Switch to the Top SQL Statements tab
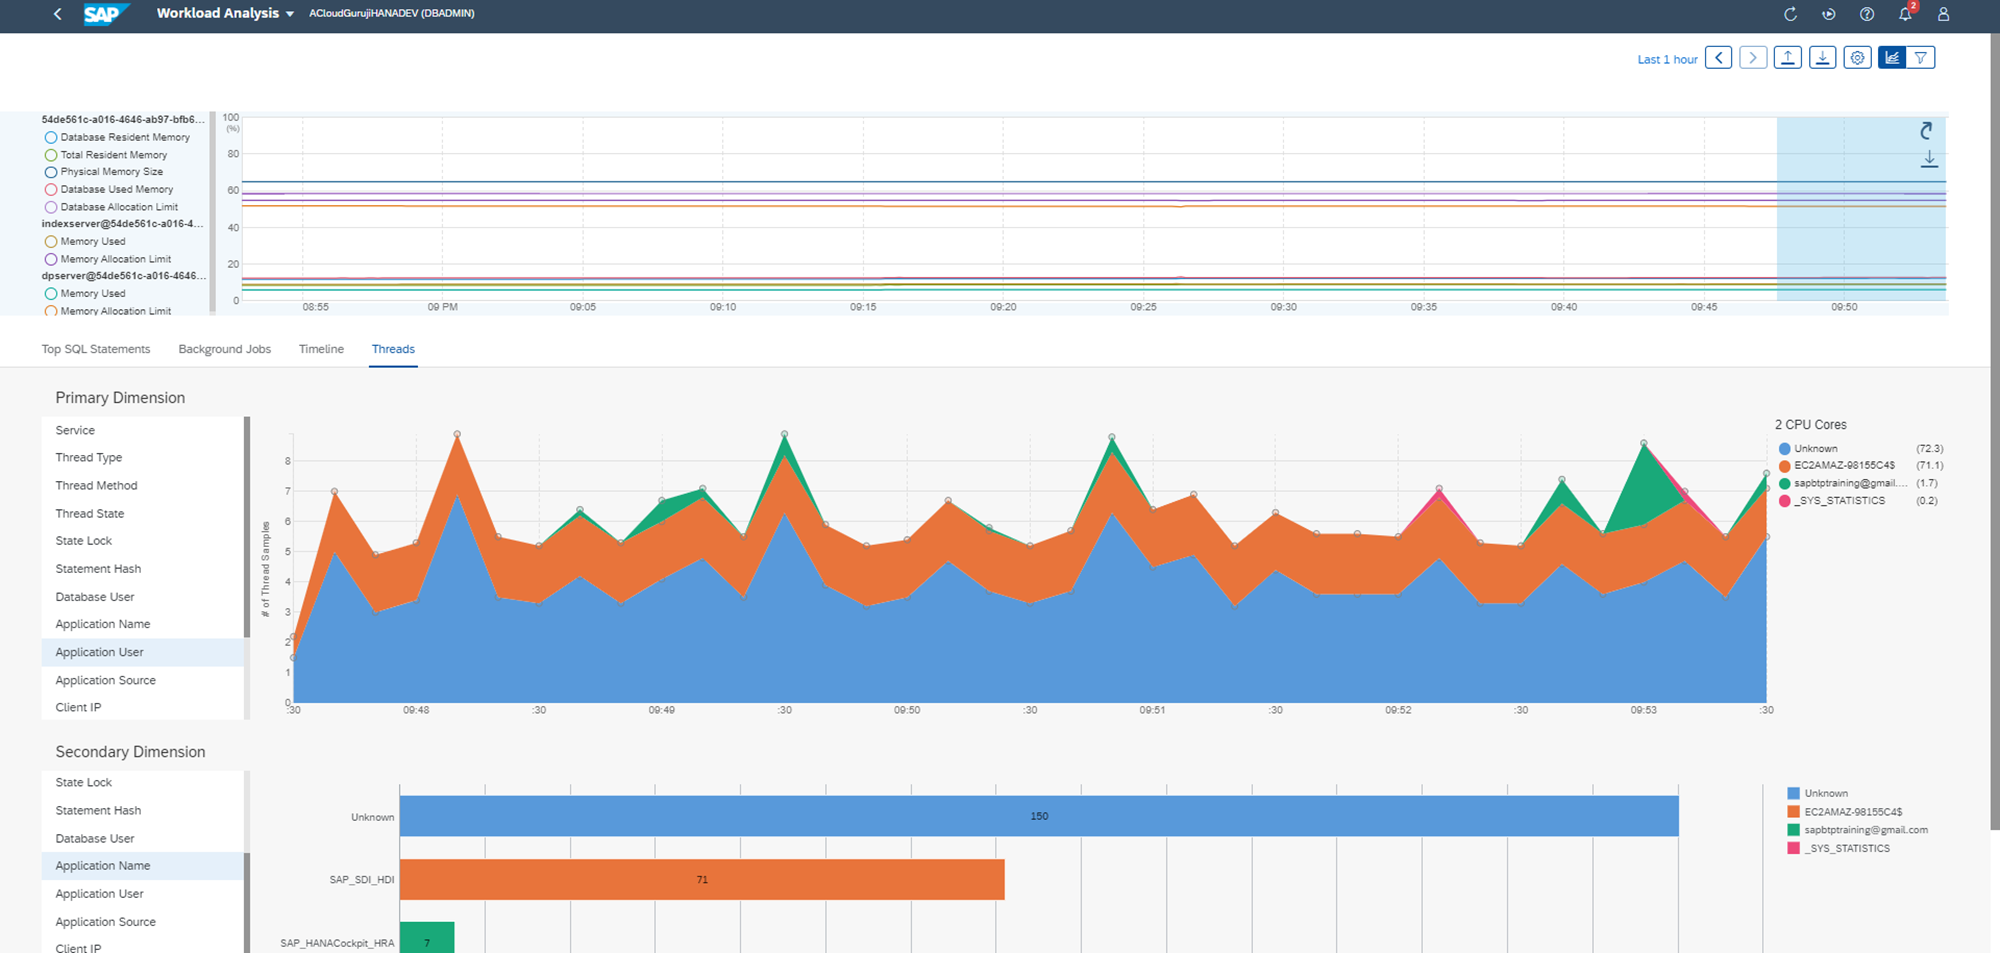This screenshot has width=2000, height=953. [x=96, y=349]
